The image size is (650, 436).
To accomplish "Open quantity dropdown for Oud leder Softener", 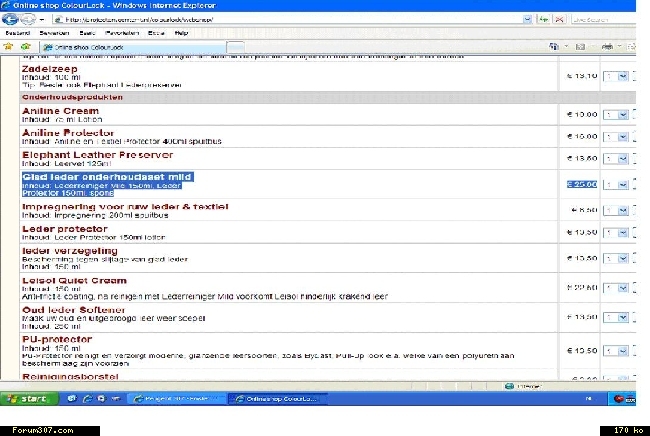I will pos(623,316).
